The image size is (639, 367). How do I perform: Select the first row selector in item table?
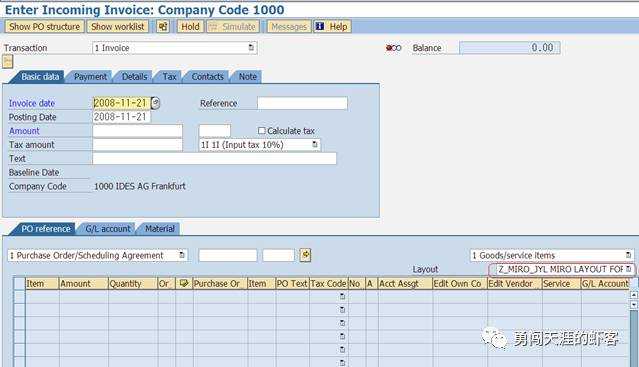19,297
